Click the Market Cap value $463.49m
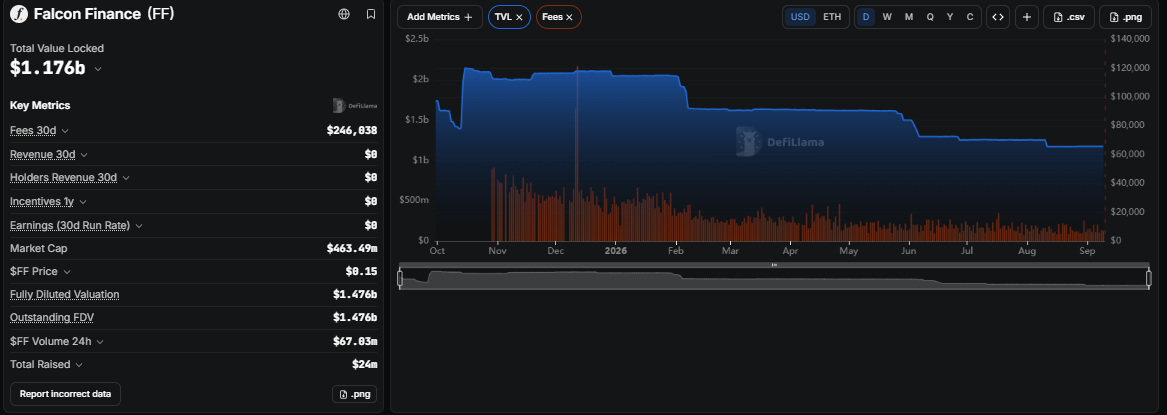This screenshot has height=415, width=1167. coord(352,248)
